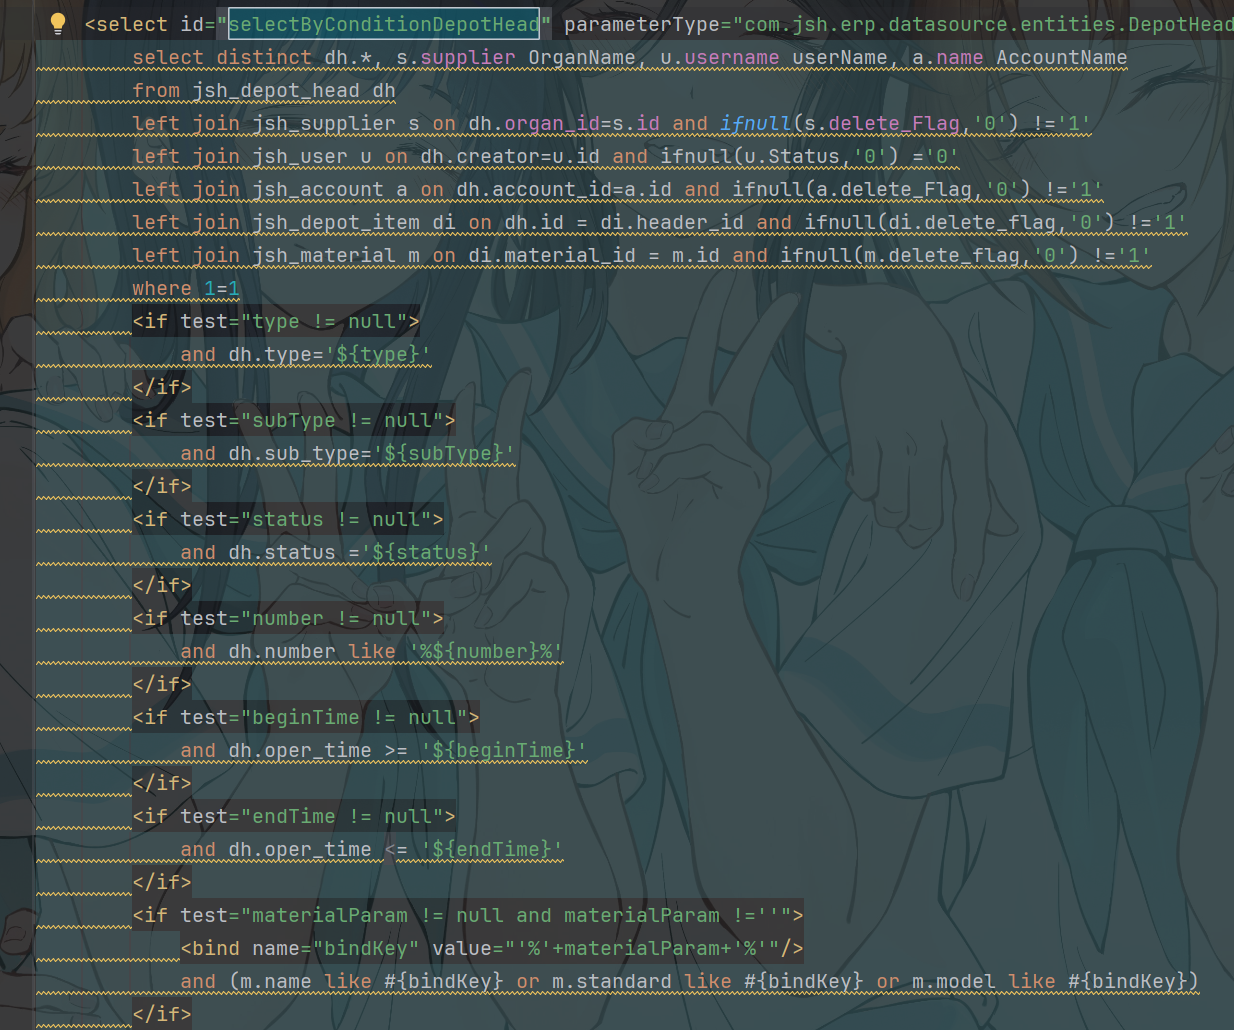Click the table name jsh_depot_head
1234x1030 pixels.
[x=276, y=90]
